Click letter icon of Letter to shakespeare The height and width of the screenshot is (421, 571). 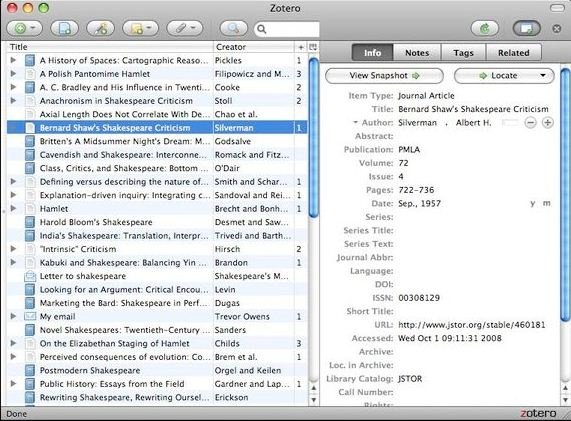[30, 276]
